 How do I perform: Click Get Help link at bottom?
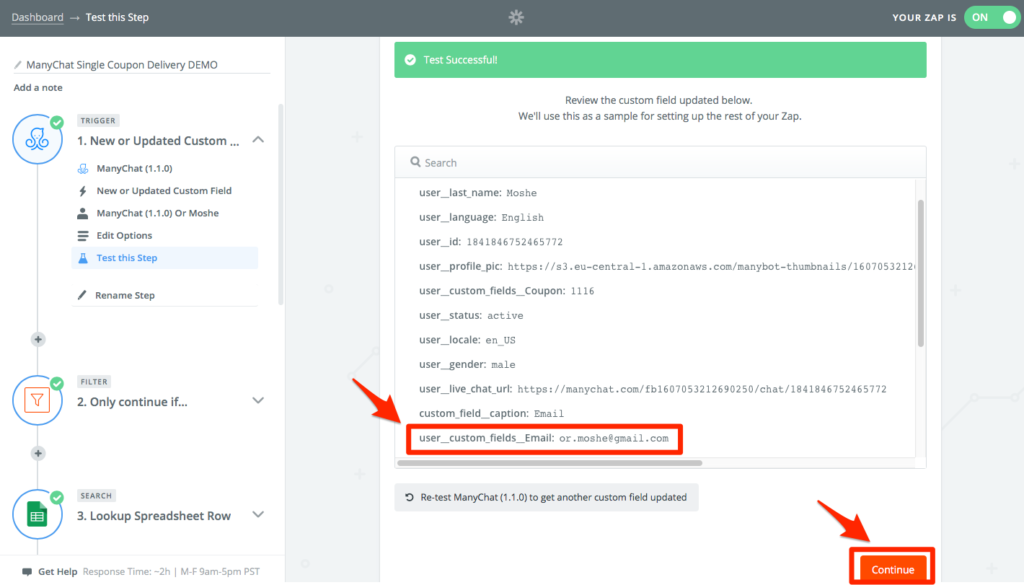(x=57, y=572)
